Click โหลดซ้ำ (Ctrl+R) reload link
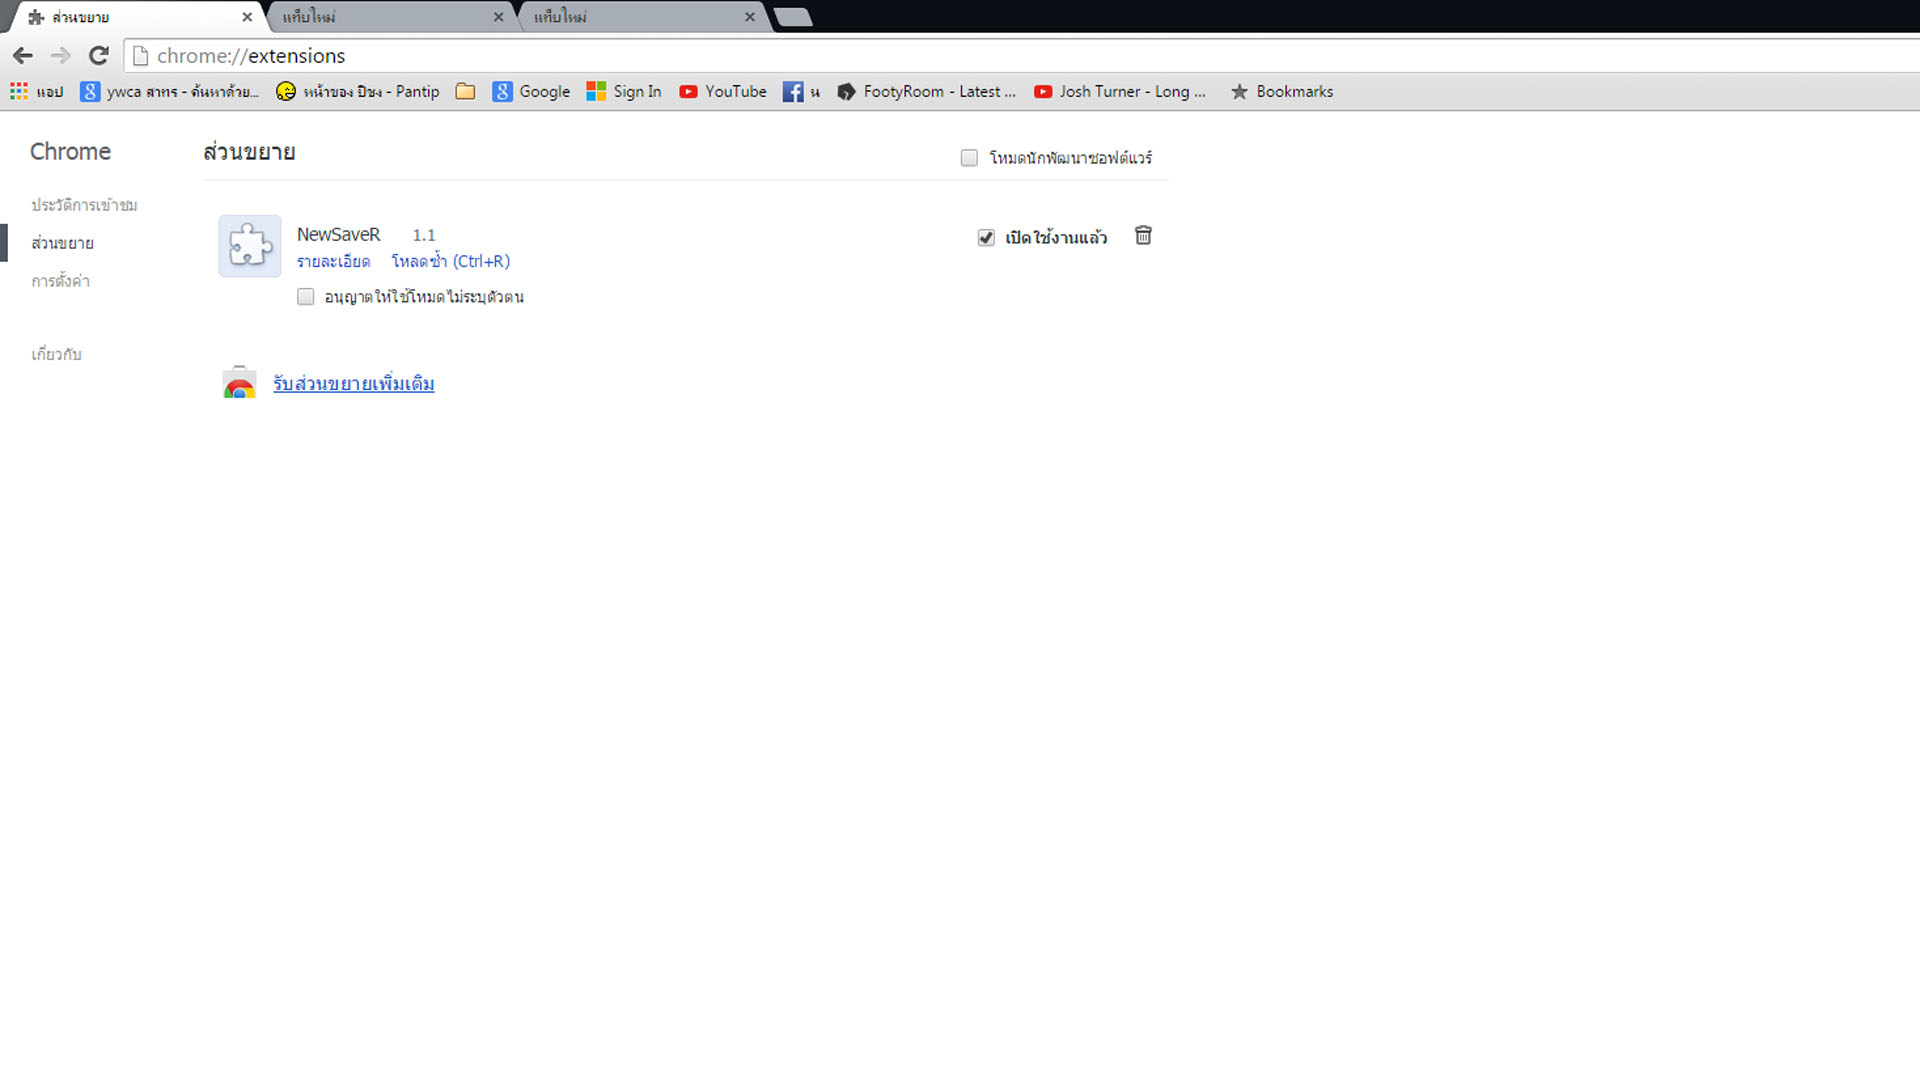 (450, 261)
